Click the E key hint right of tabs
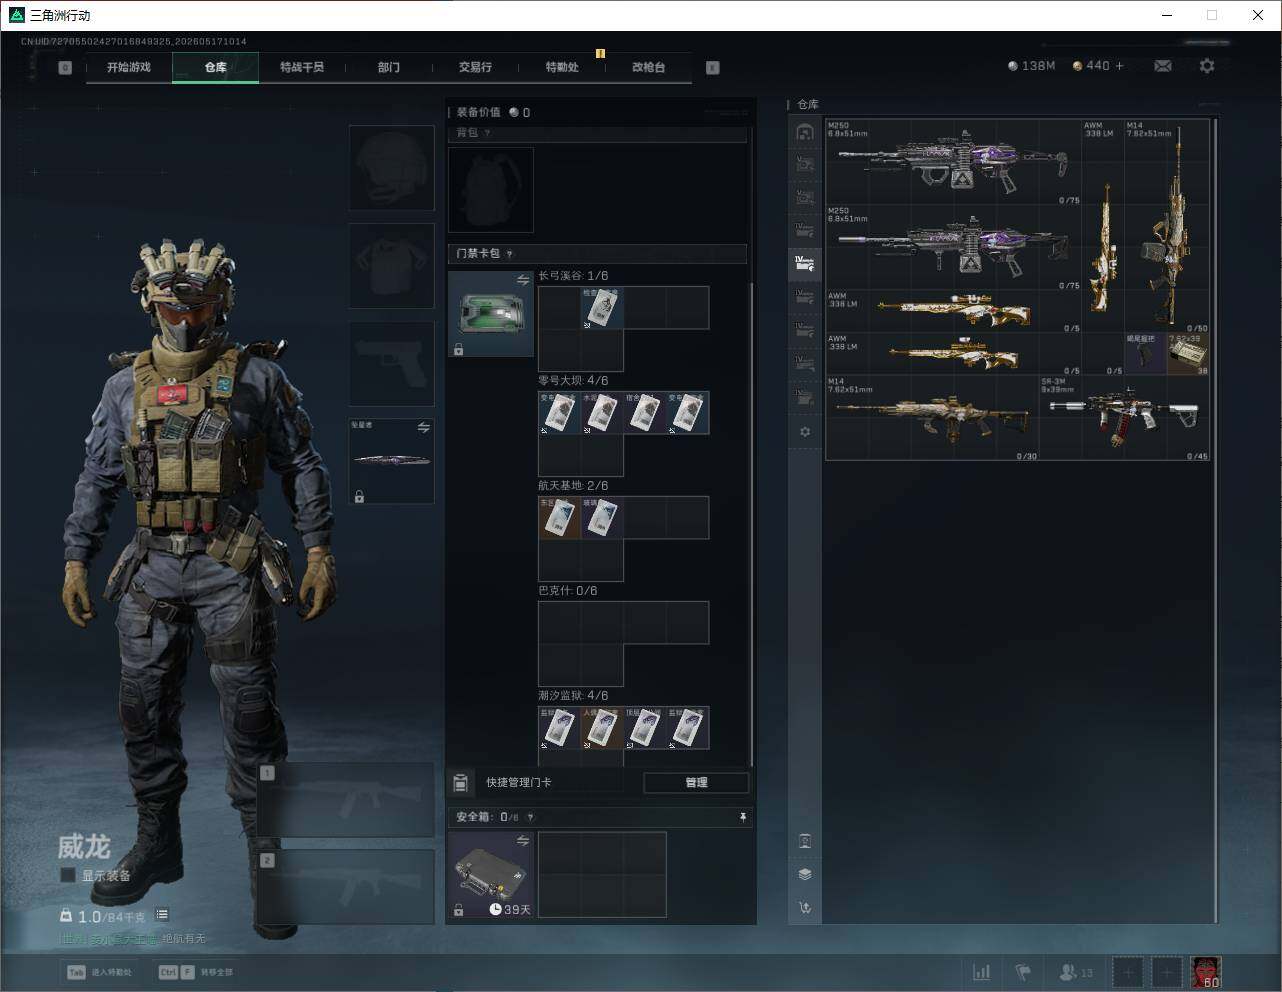Image resolution: width=1282 pixels, height=992 pixels. coord(713,68)
